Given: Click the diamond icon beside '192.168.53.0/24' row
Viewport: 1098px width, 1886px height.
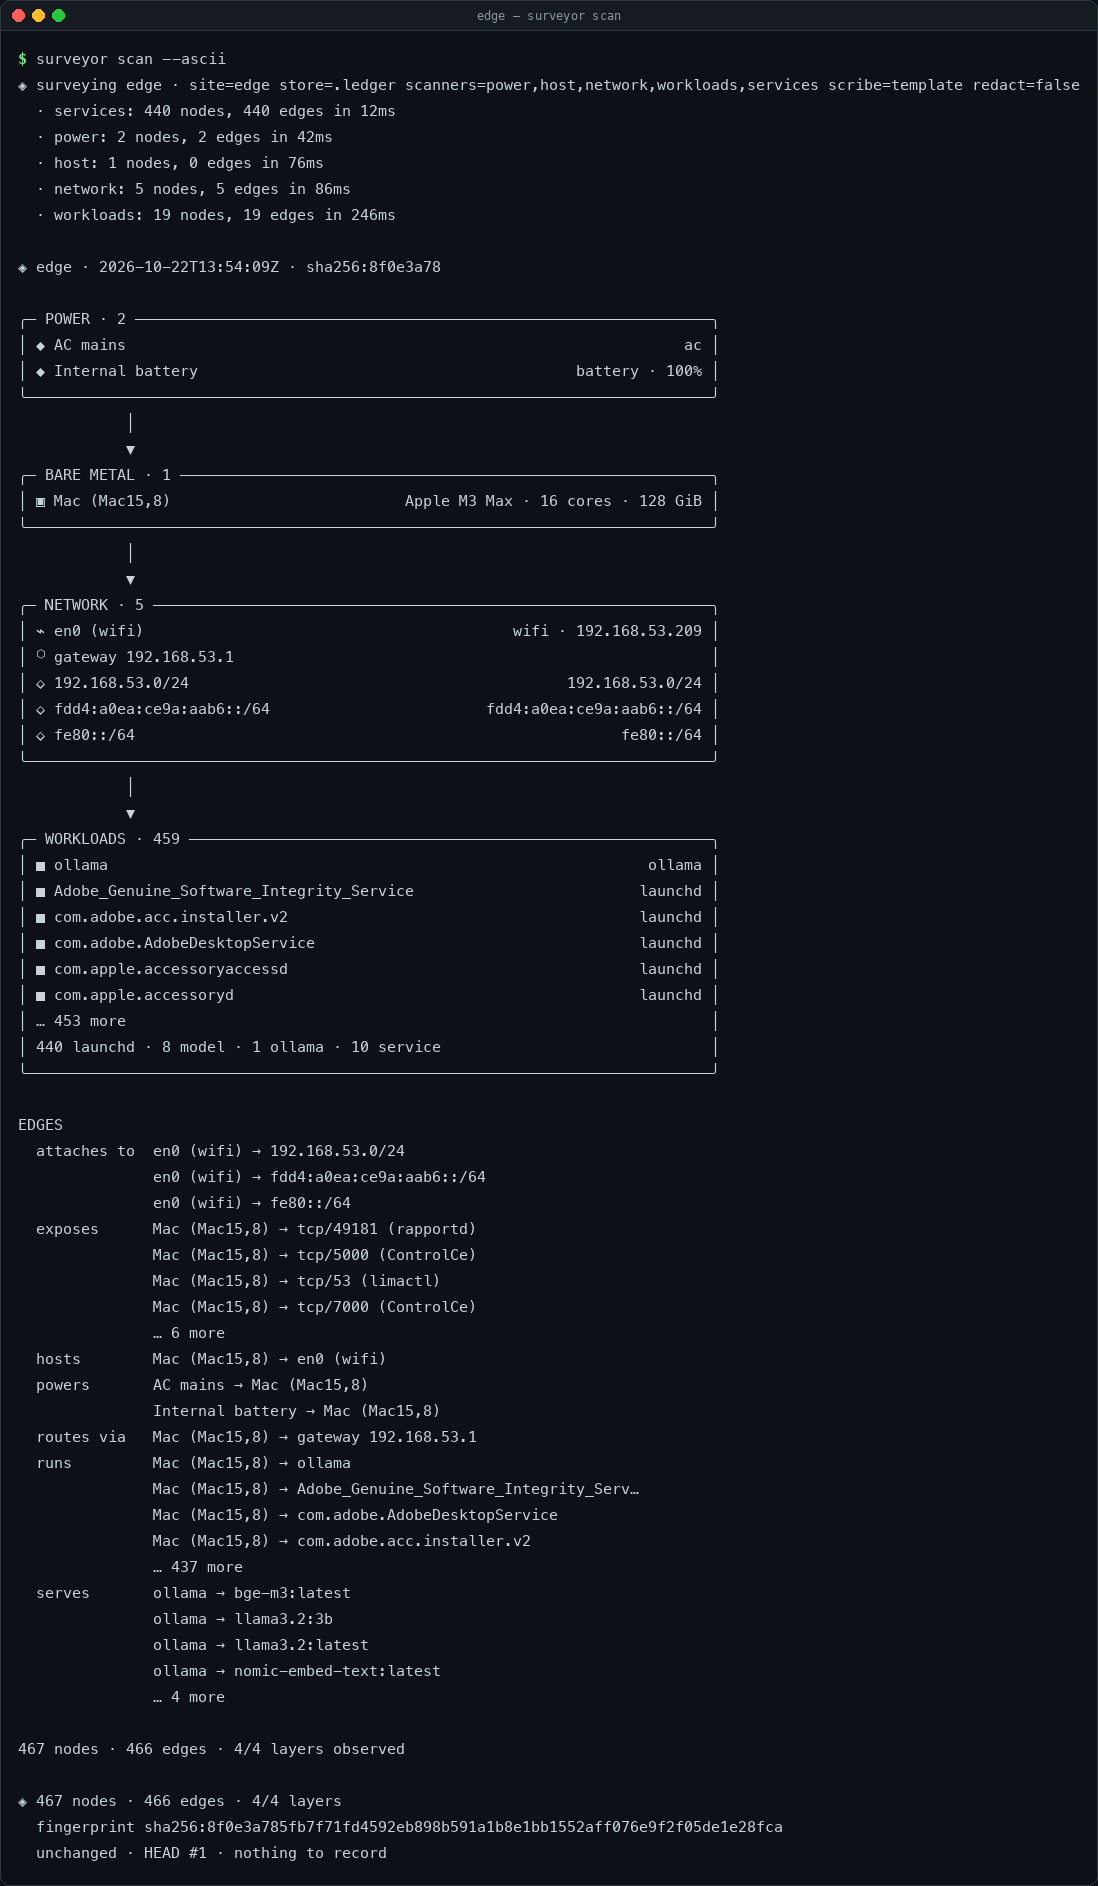Looking at the screenshot, I should [41, 683].
